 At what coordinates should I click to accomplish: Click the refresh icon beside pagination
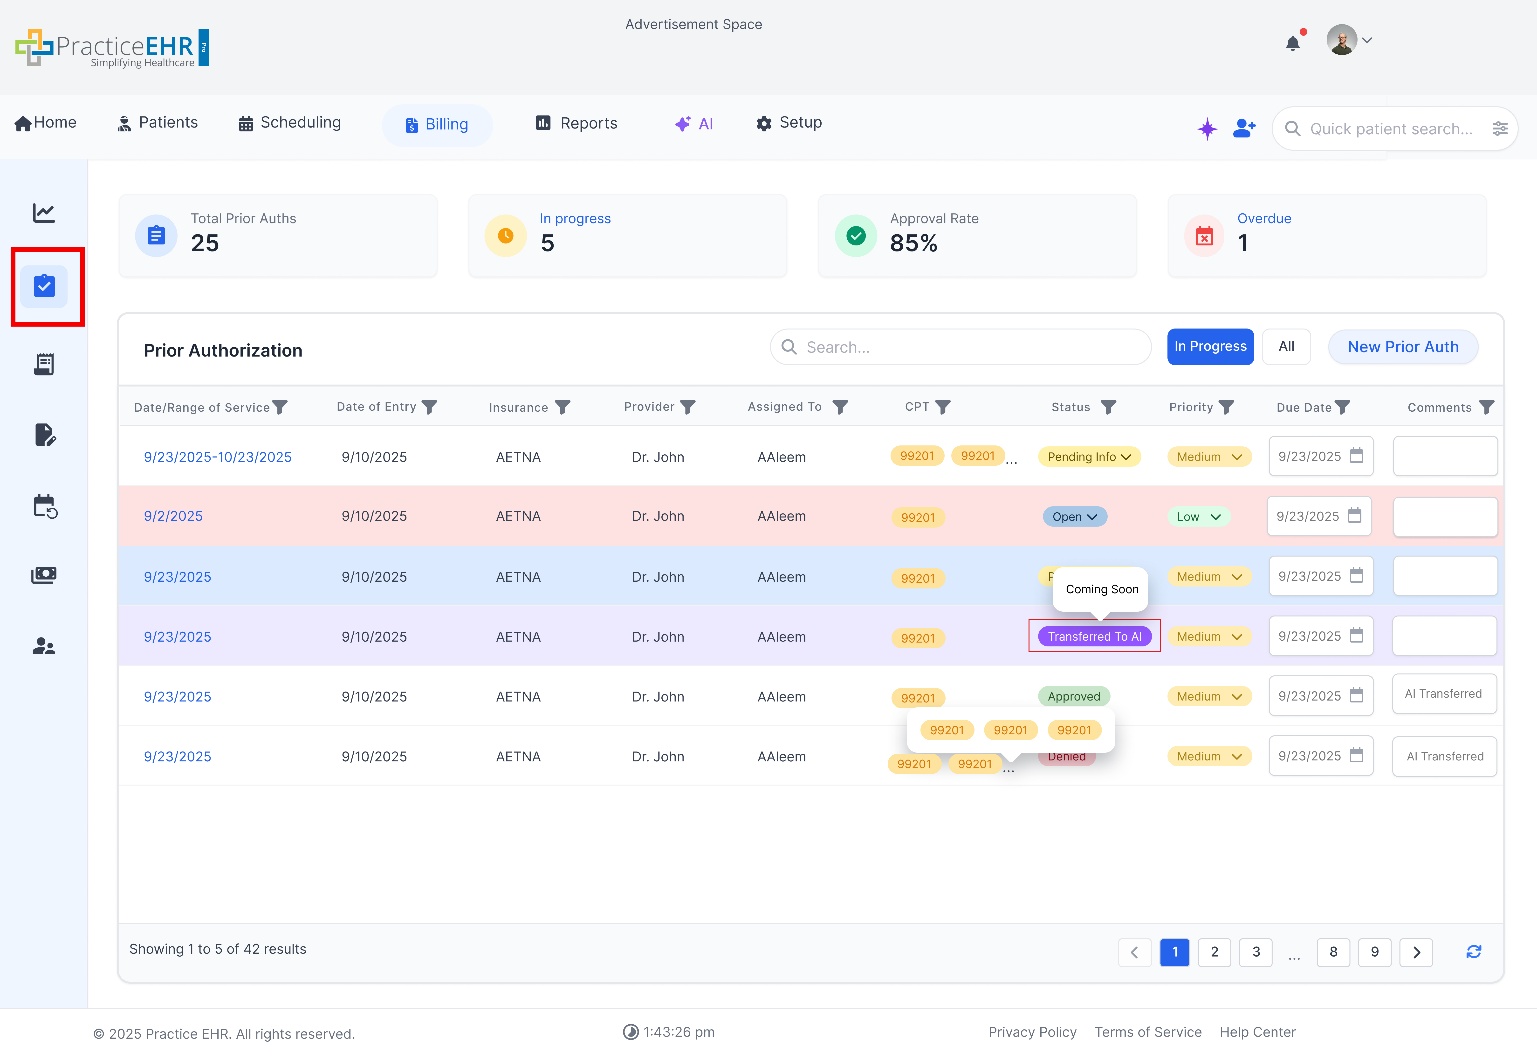click(1473, 952)
